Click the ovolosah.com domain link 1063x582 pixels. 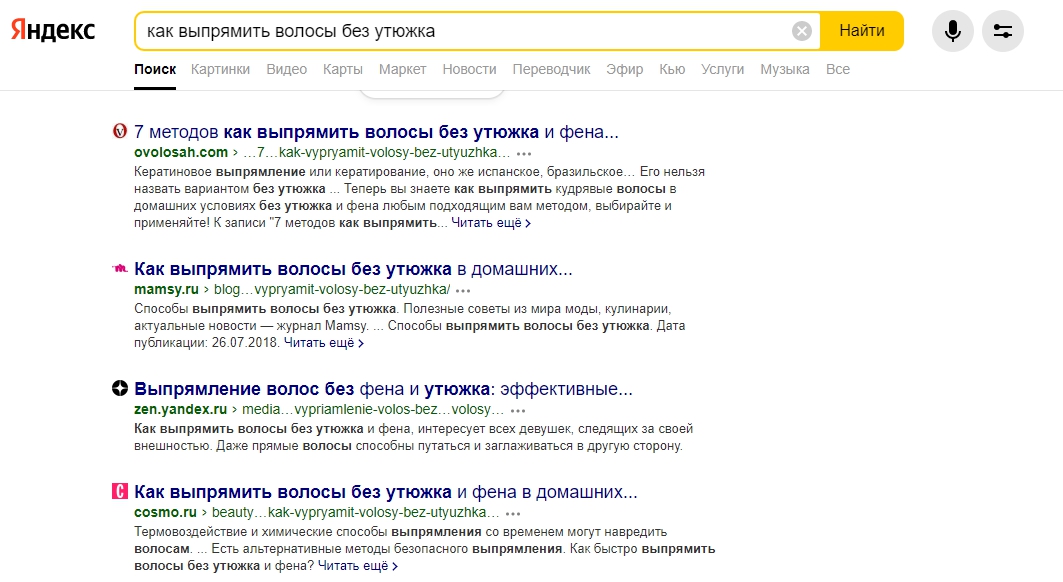tap(181, 152)
